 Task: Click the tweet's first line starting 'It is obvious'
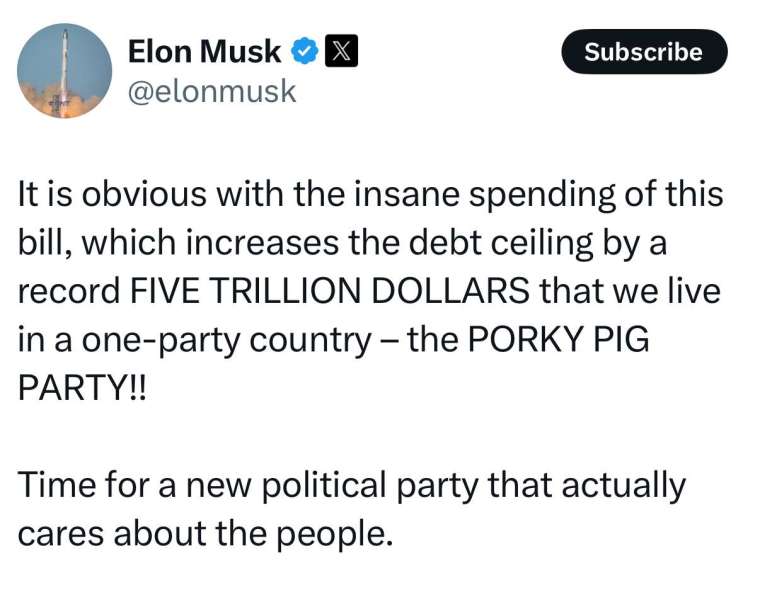[x=371, y=194]
